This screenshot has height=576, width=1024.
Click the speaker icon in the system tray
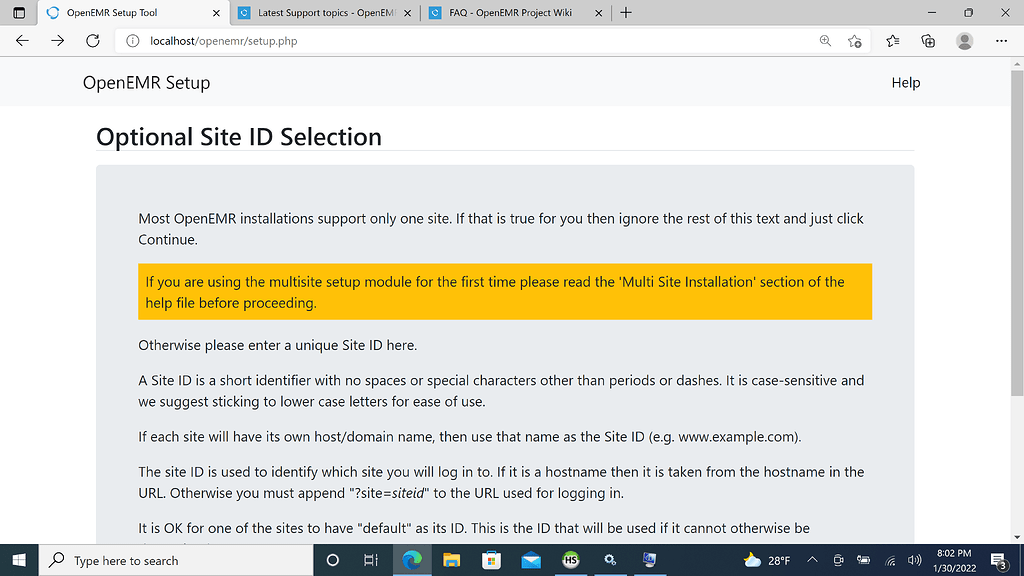(913, 560)
